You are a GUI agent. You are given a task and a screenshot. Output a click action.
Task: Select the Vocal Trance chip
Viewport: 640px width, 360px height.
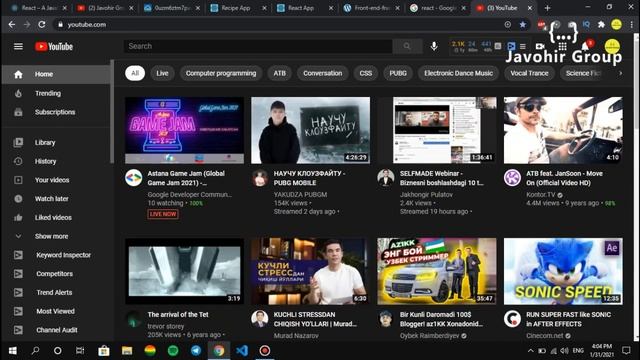[x=529, y=73]
